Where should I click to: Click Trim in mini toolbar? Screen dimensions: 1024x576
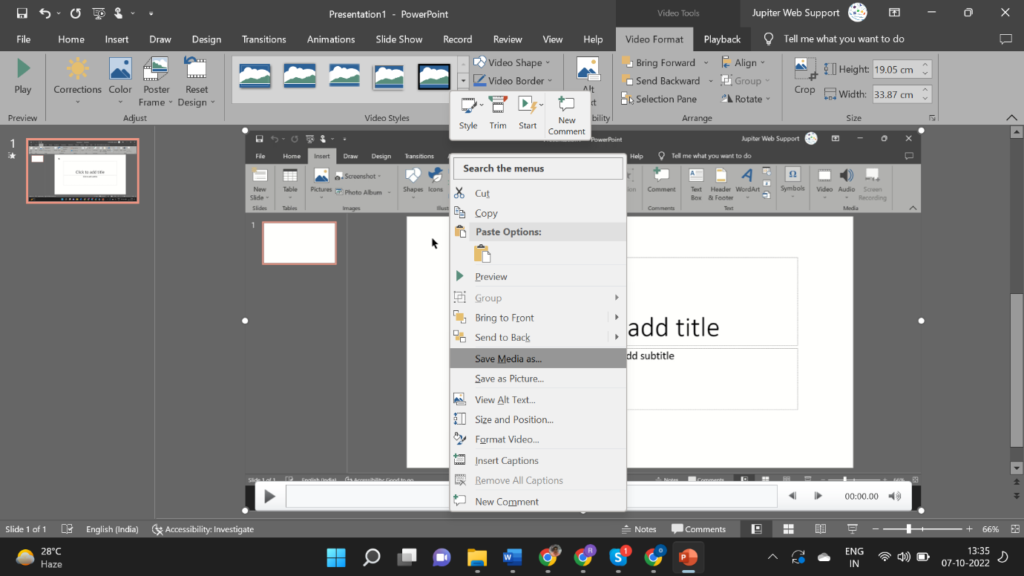tap(498, 113)
